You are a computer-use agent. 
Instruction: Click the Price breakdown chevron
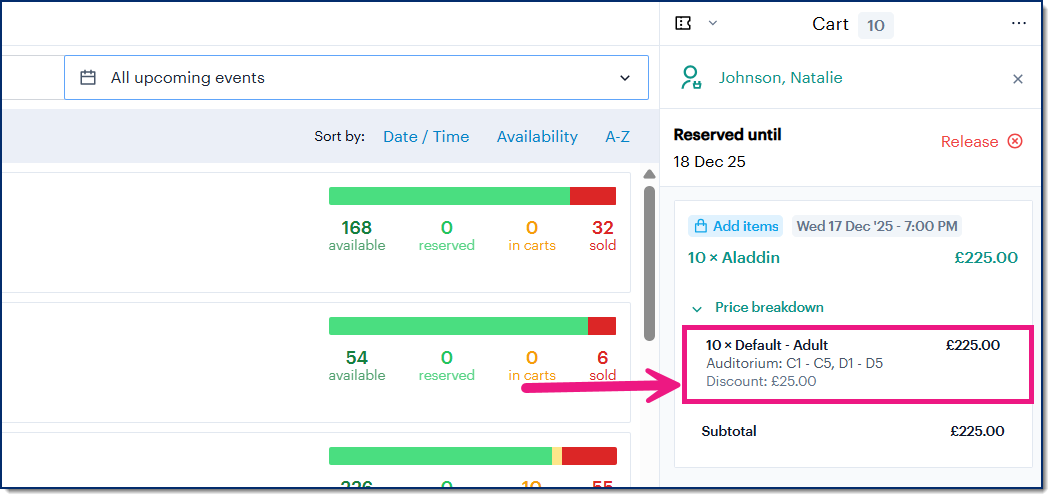click(x=697, y=309)
